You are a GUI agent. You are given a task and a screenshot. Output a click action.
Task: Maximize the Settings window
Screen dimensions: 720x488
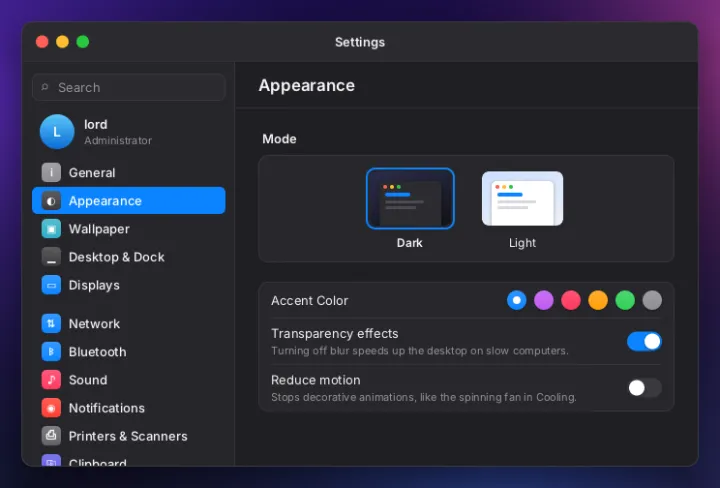coord(83,42)
